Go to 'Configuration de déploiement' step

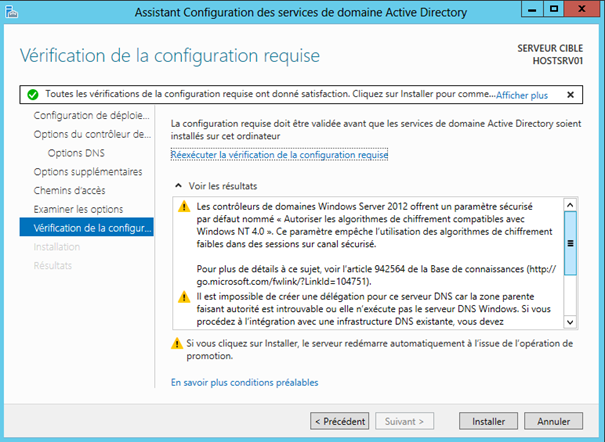[x=91, y=116]
